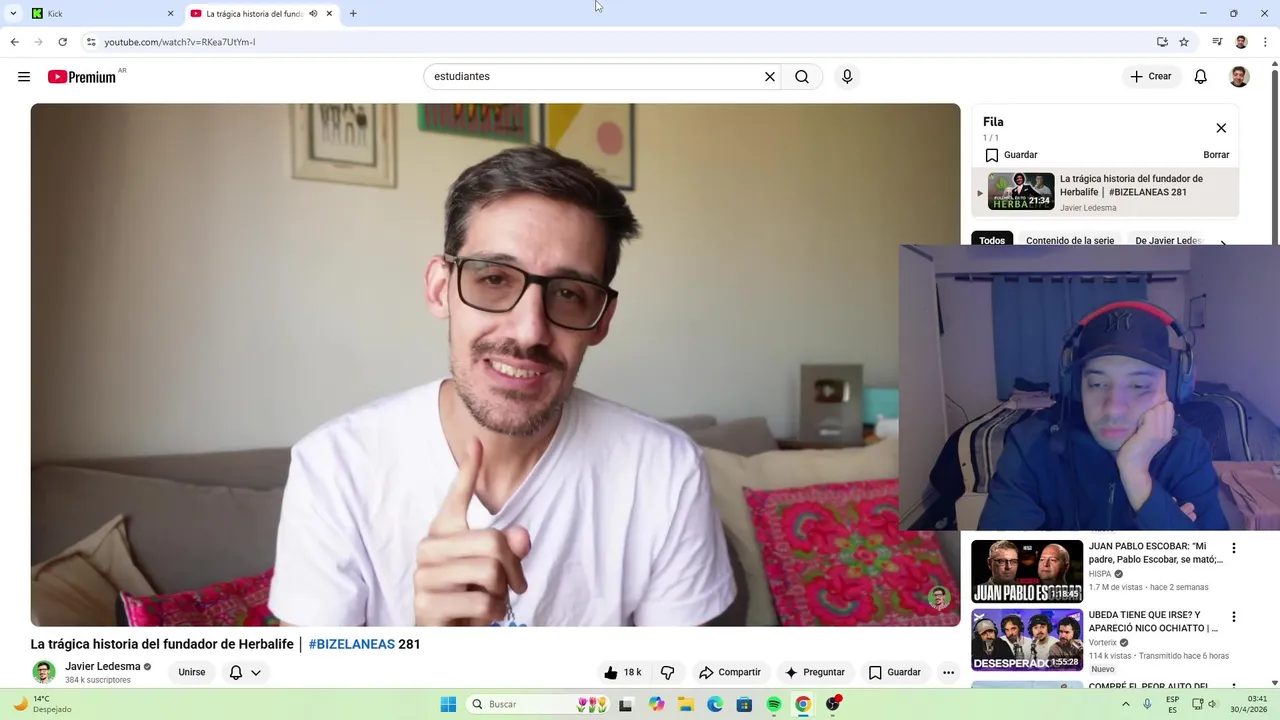Open Javier Ledesma channel avatar
The height and width of the screenshot is (720, 1280).
(44, 672)
